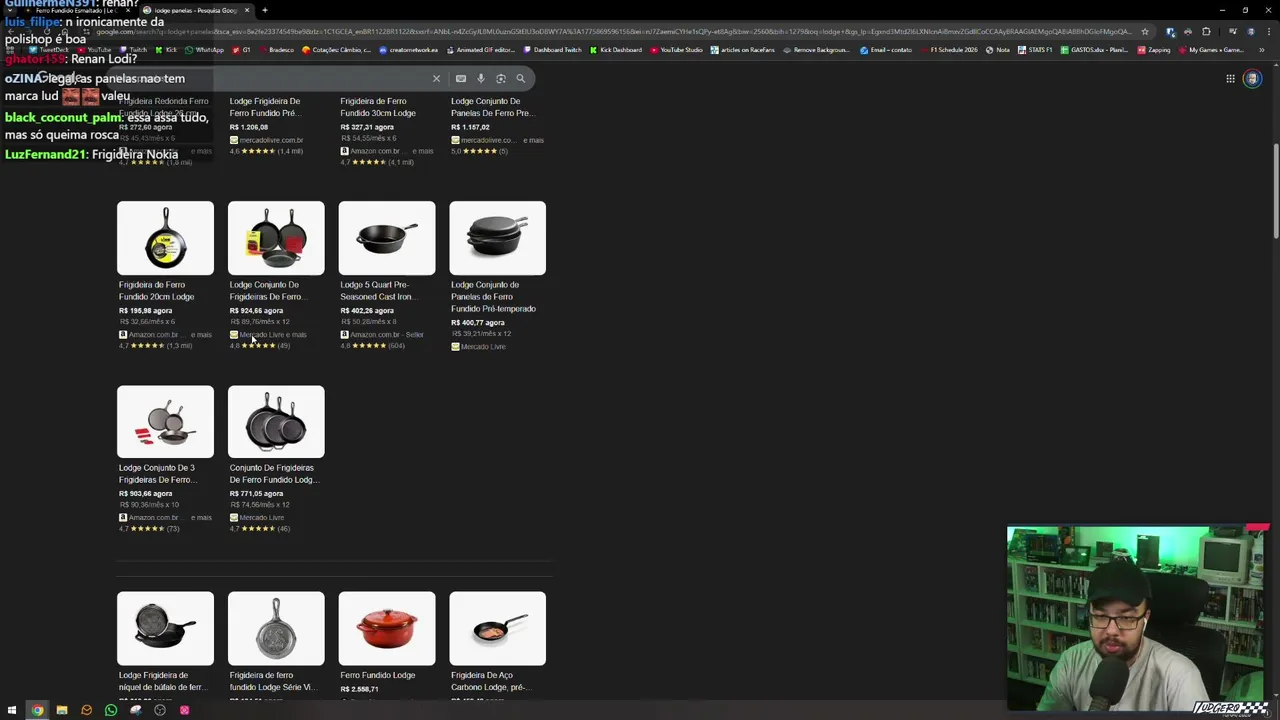
Task: Open 'Lodge Conjunto De Frigideiras De Ferro' image
Action: (x=276, y=238)
